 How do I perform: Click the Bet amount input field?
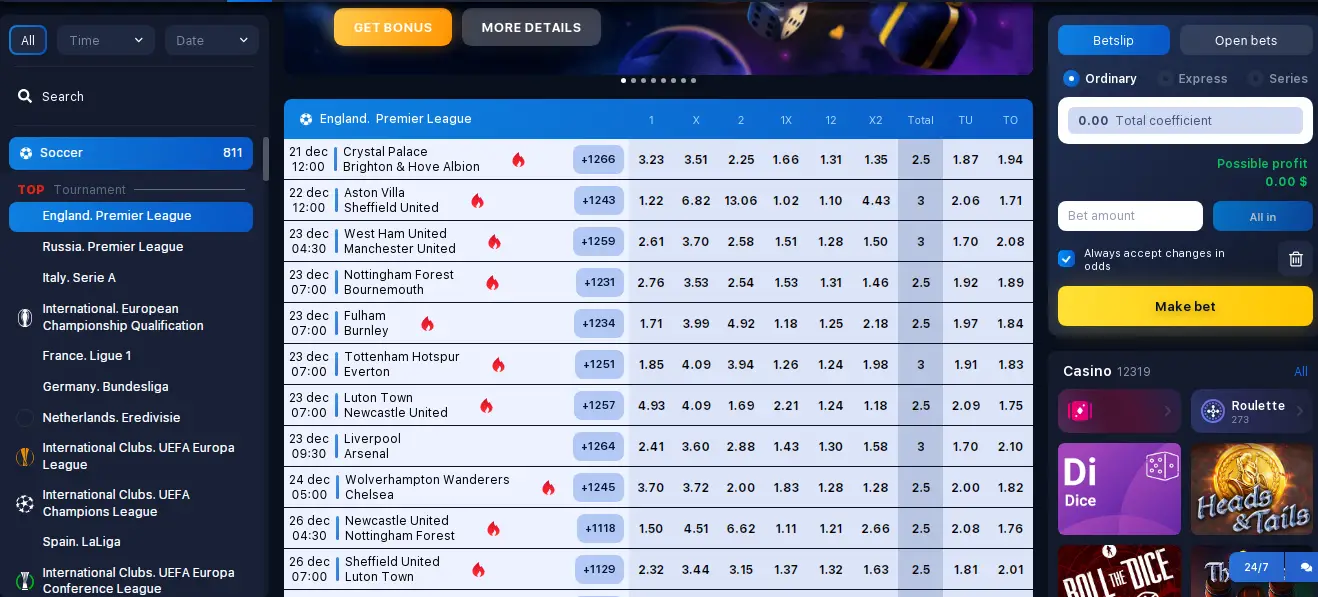(1130, 216)
